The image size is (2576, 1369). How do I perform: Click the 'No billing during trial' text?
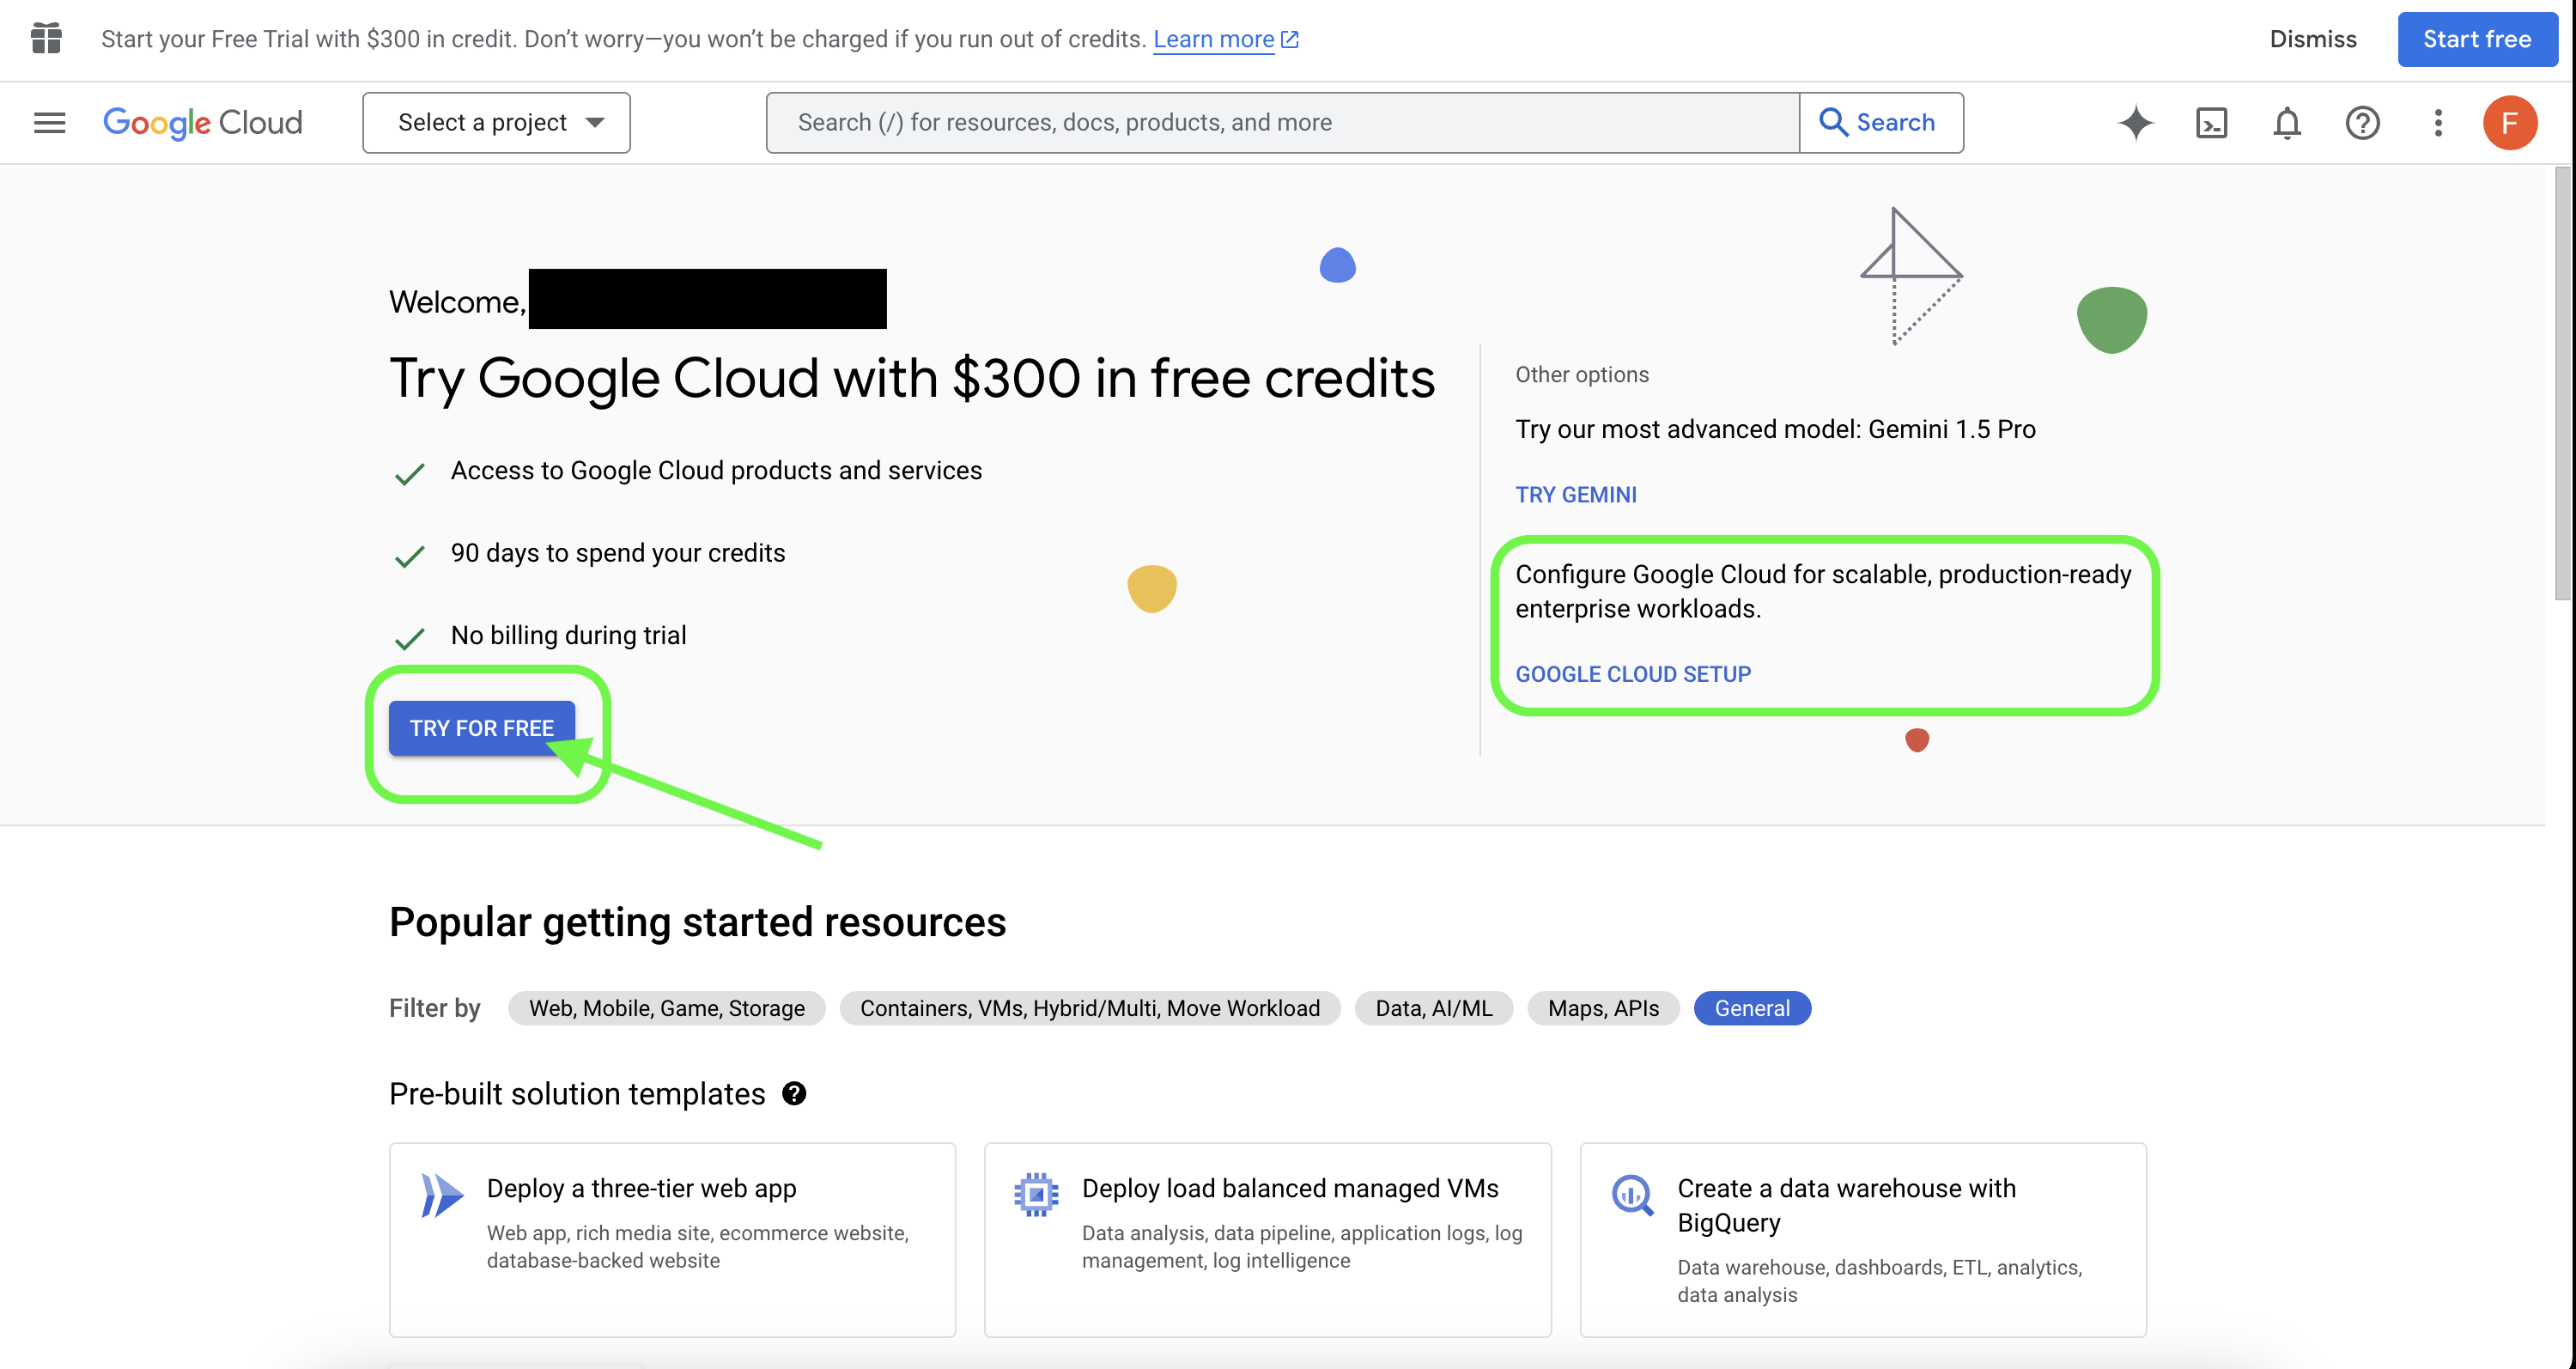click(x=568, y=636)
